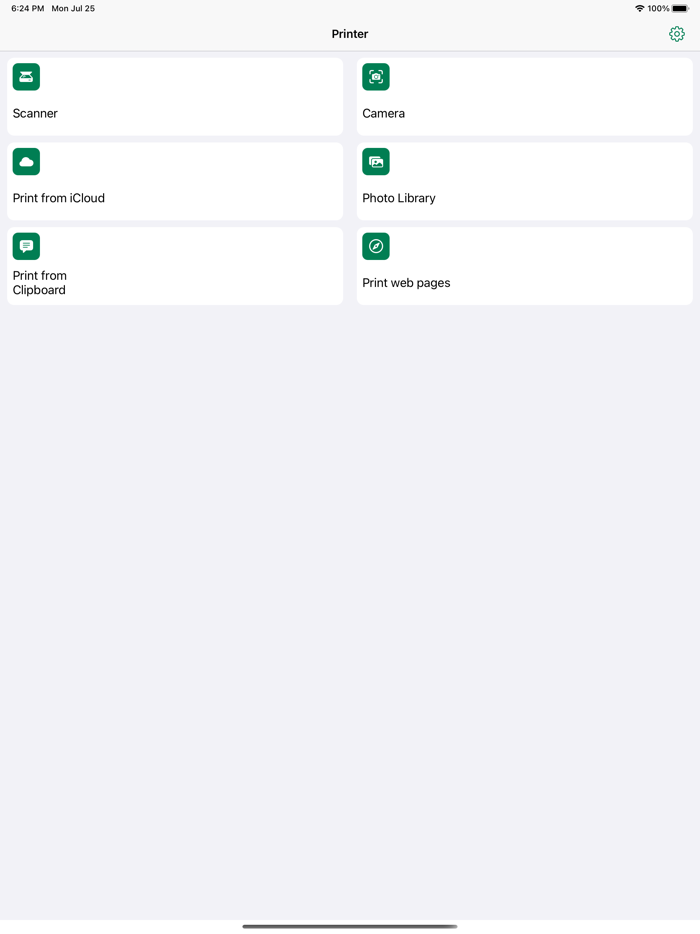This screenshot has height=934, width=700.
Task: Open the Photo Library option
Action: pyautogui.click(x=524, y=181)
